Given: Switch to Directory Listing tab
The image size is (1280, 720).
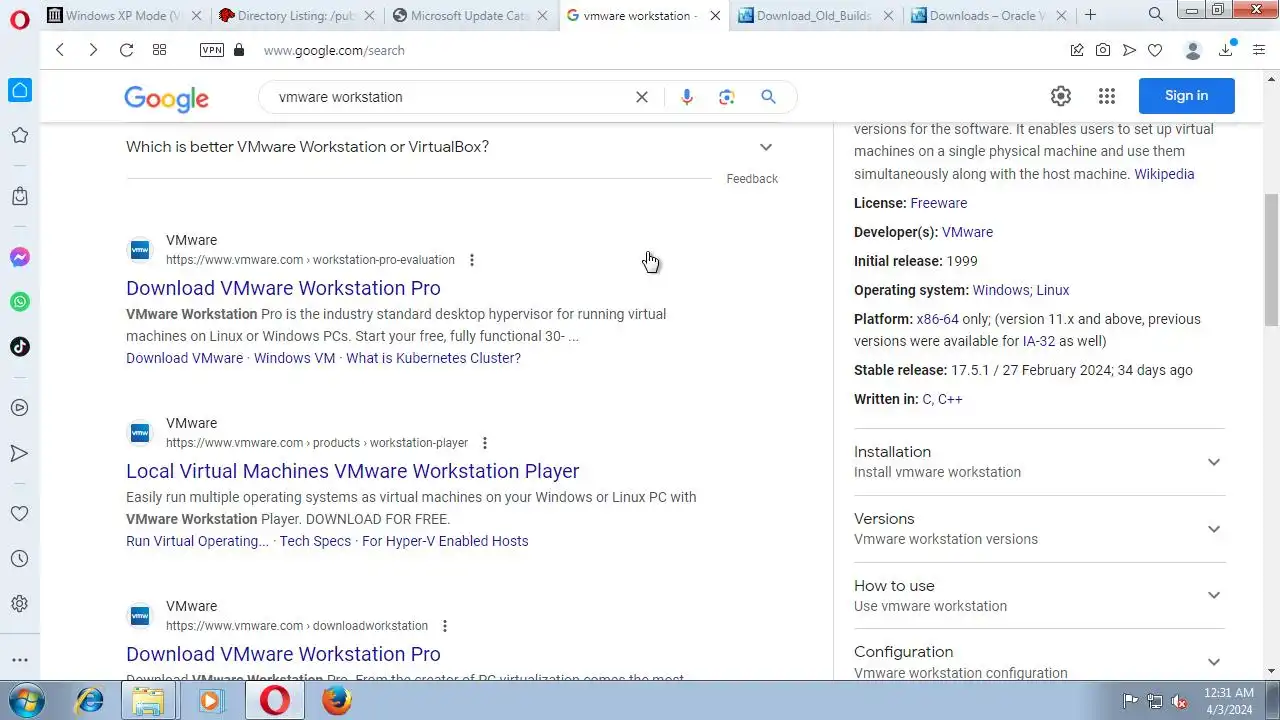Looking at the screenshot, I should 297,15.
